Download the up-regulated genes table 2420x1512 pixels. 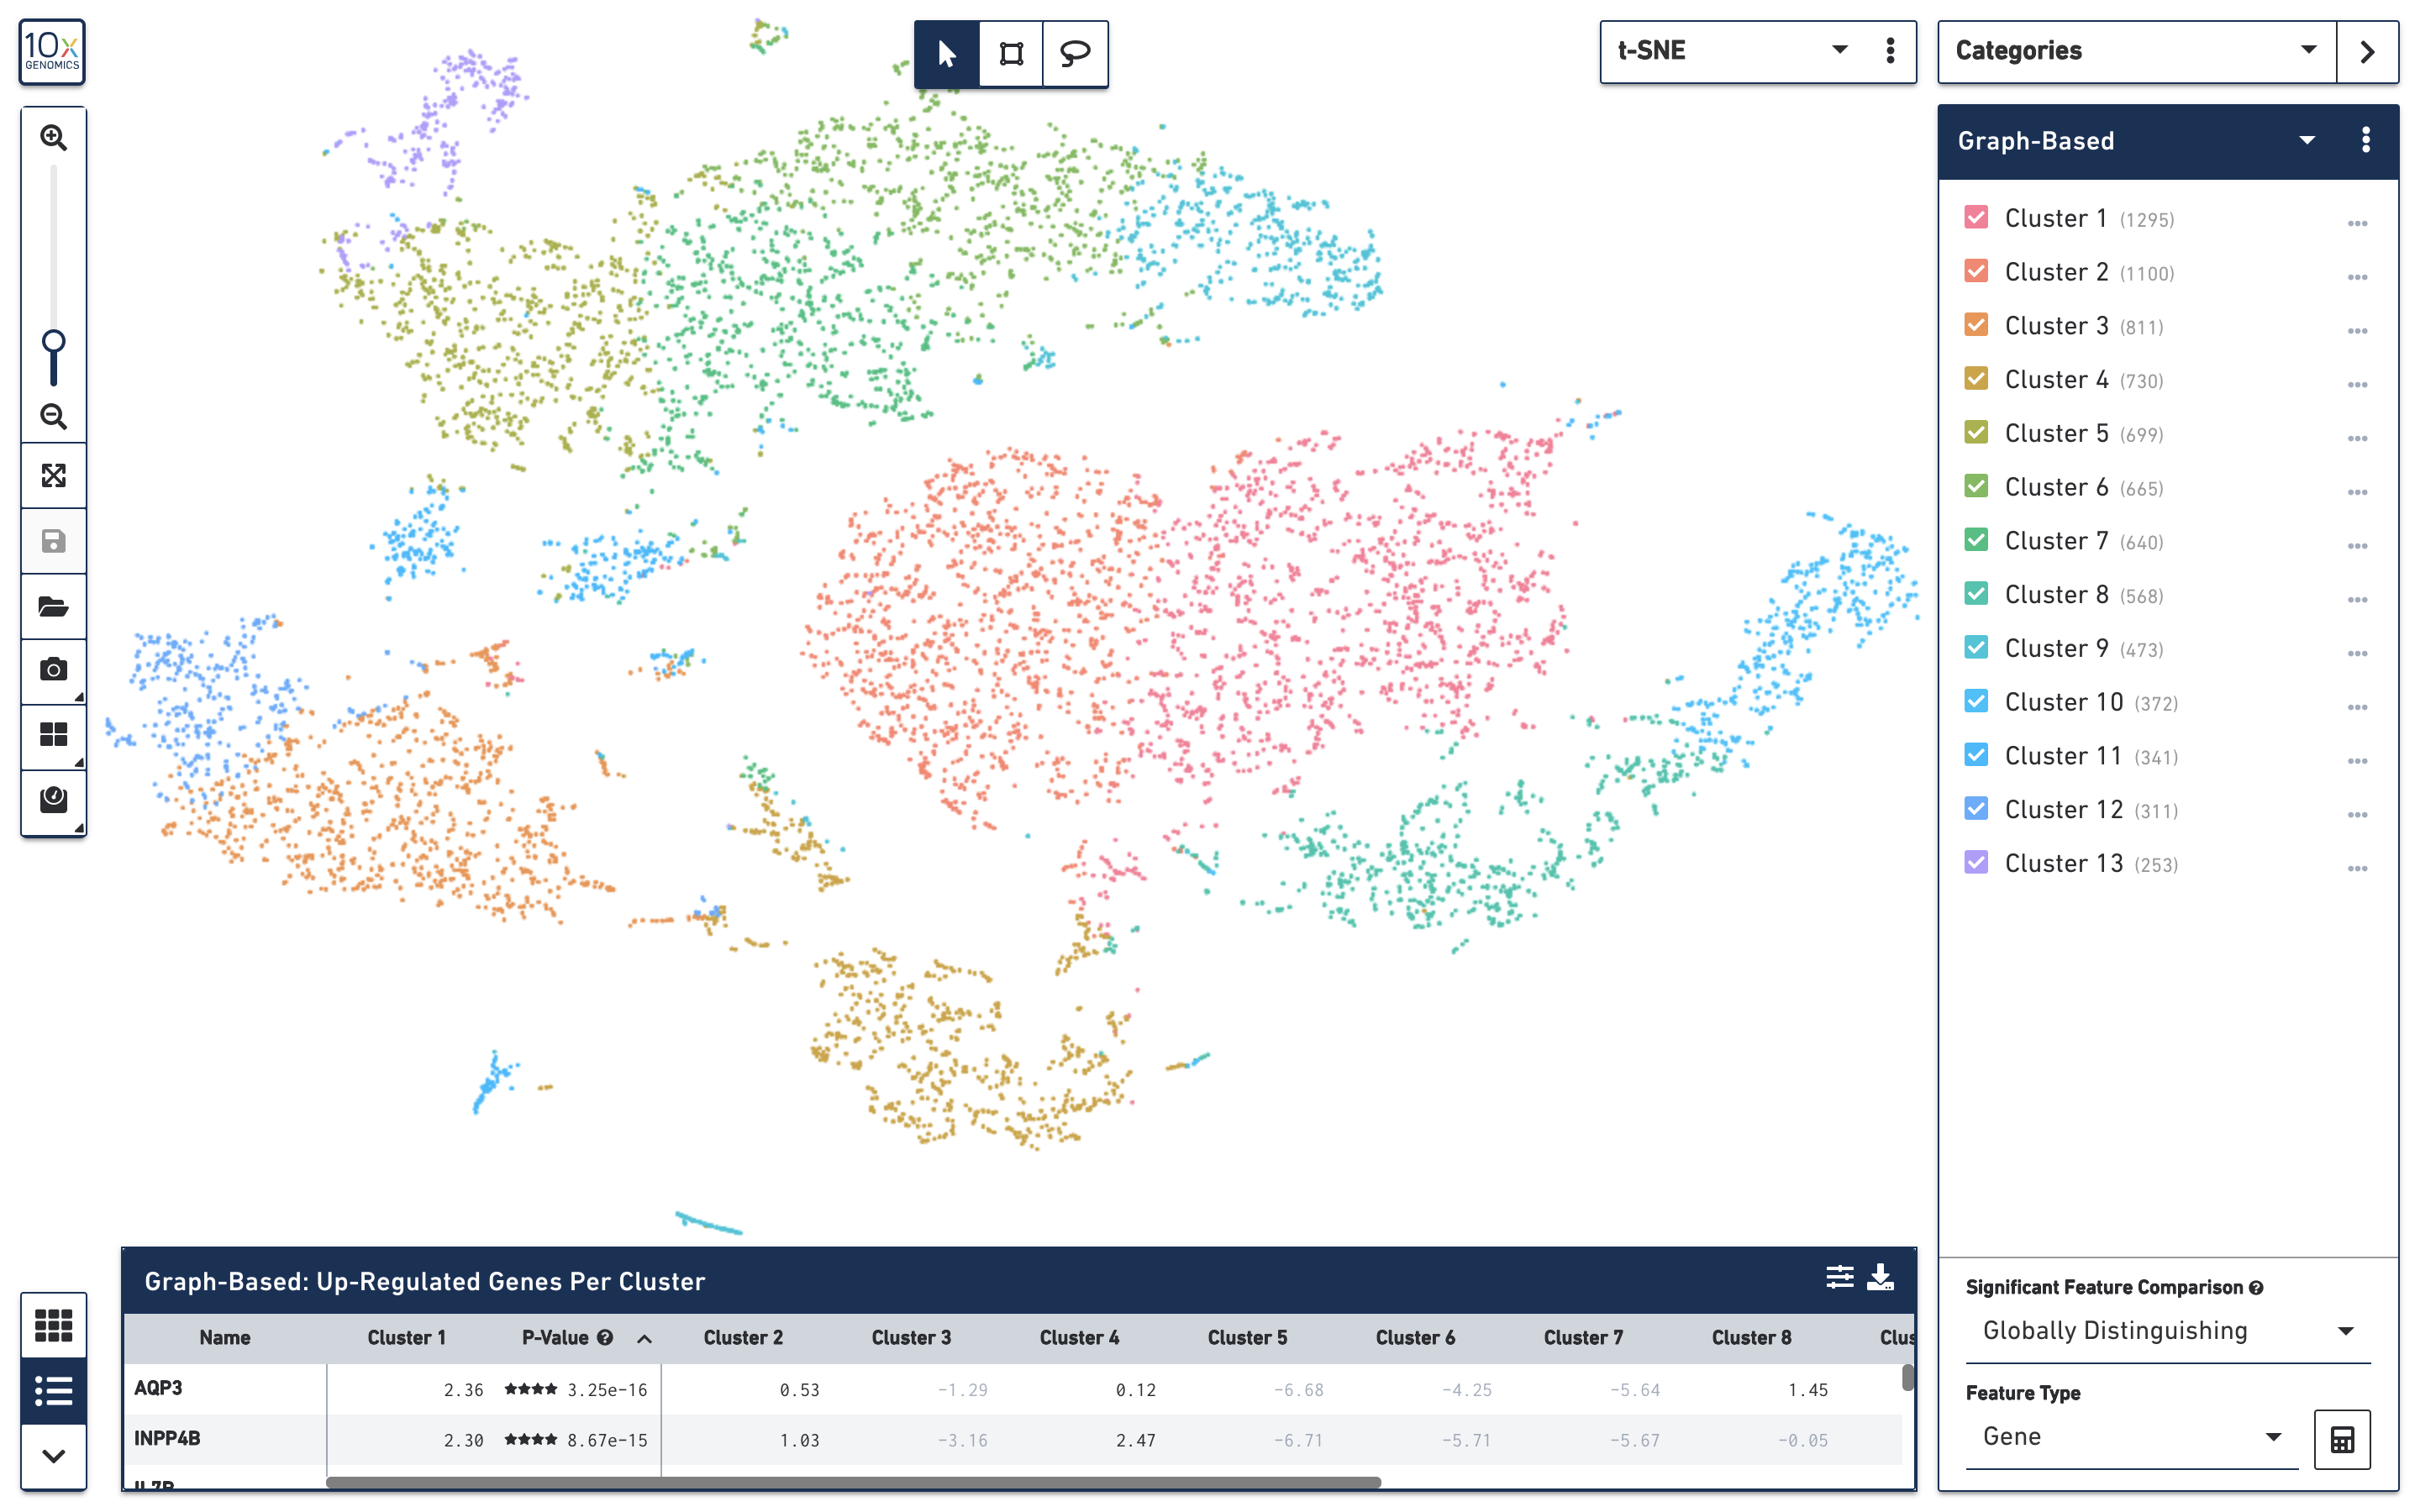1880,1278
